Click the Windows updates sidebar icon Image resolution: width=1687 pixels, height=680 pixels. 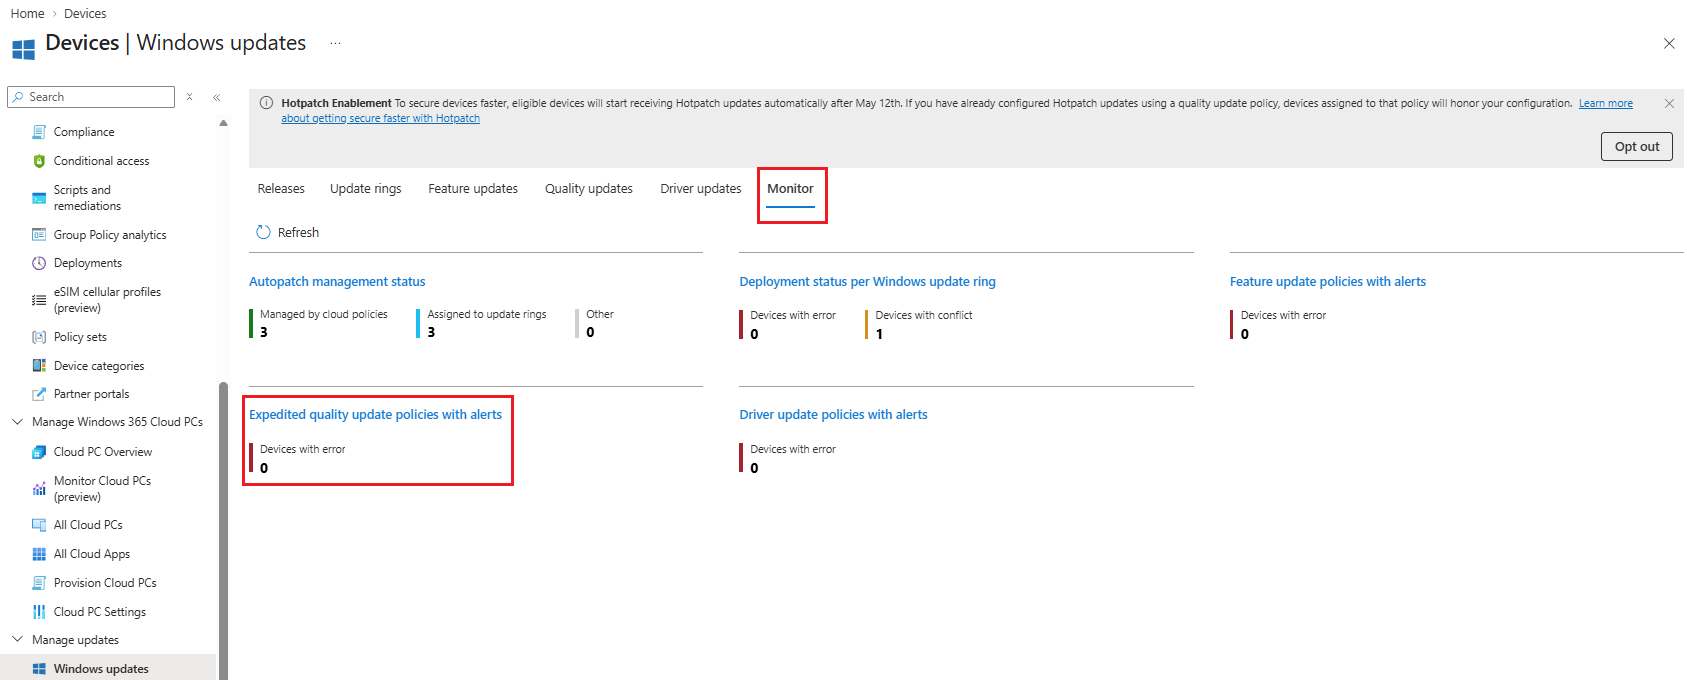coord(39,669)
